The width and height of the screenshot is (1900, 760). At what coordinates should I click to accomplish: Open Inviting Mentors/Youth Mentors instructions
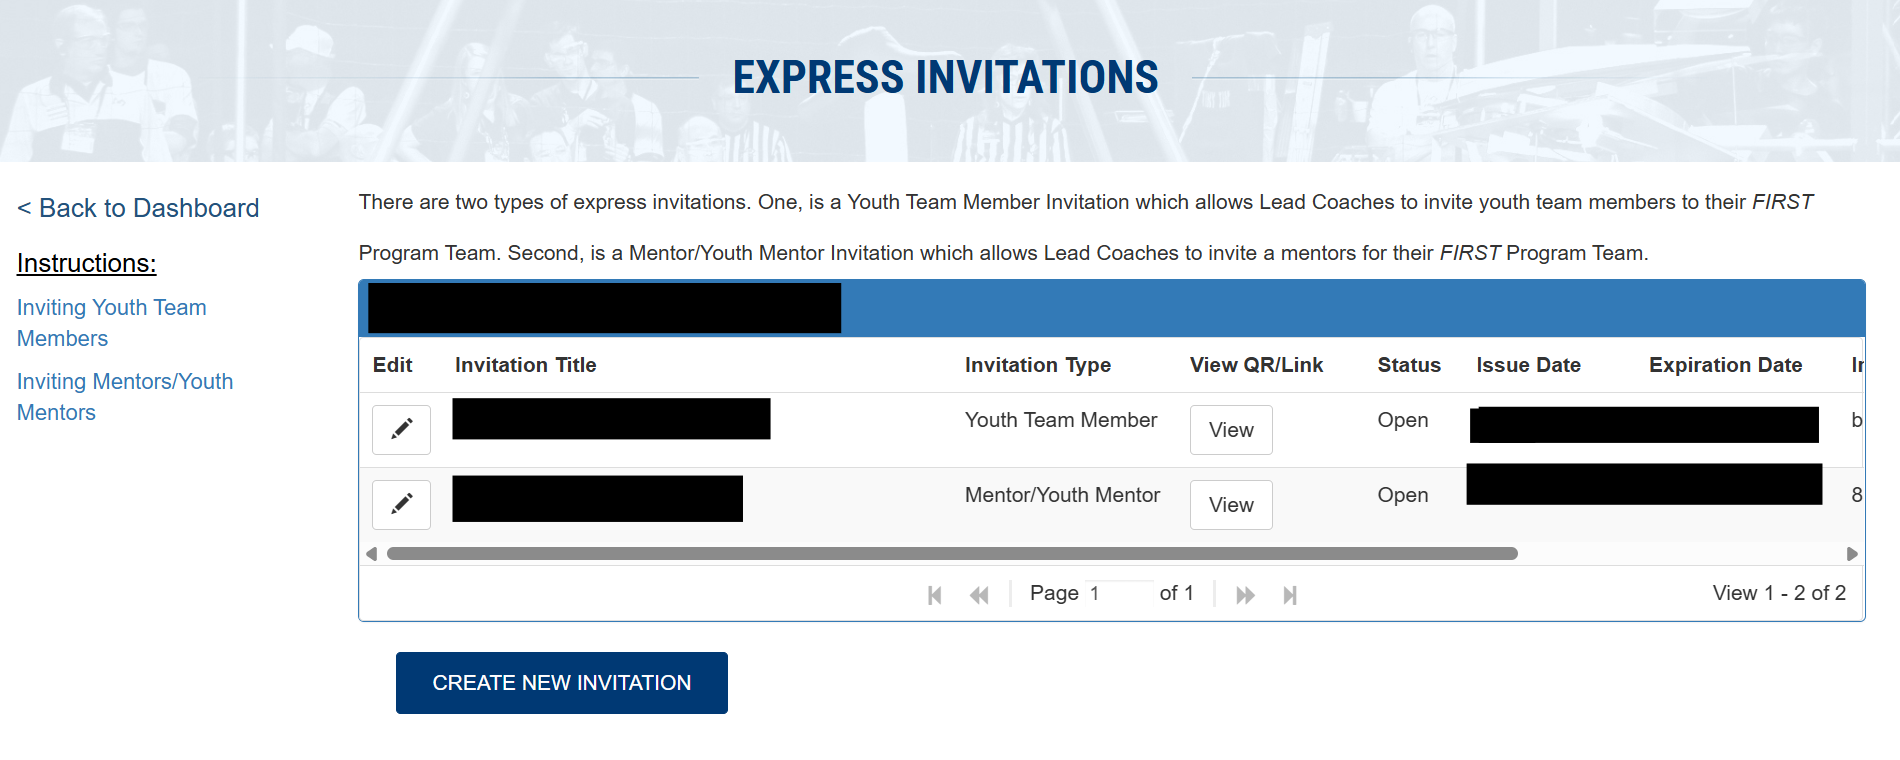pyautogui.click(x=125, y=397)
